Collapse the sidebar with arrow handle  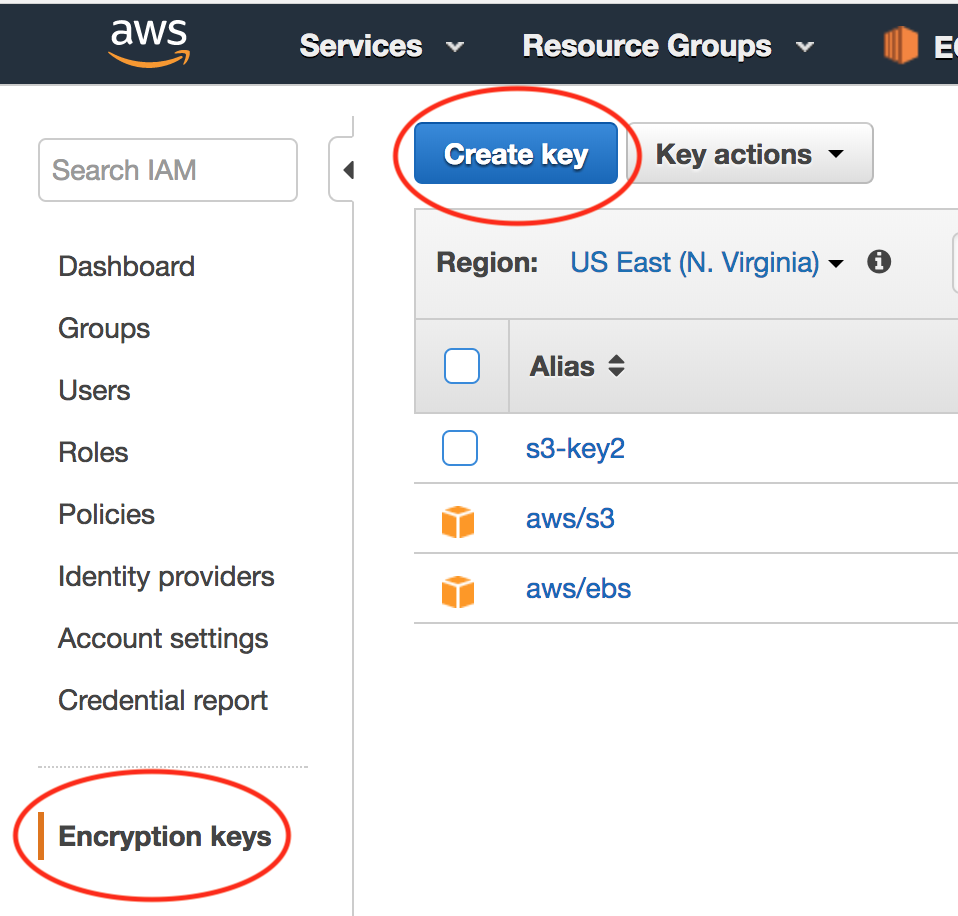[x=347, y=170]
